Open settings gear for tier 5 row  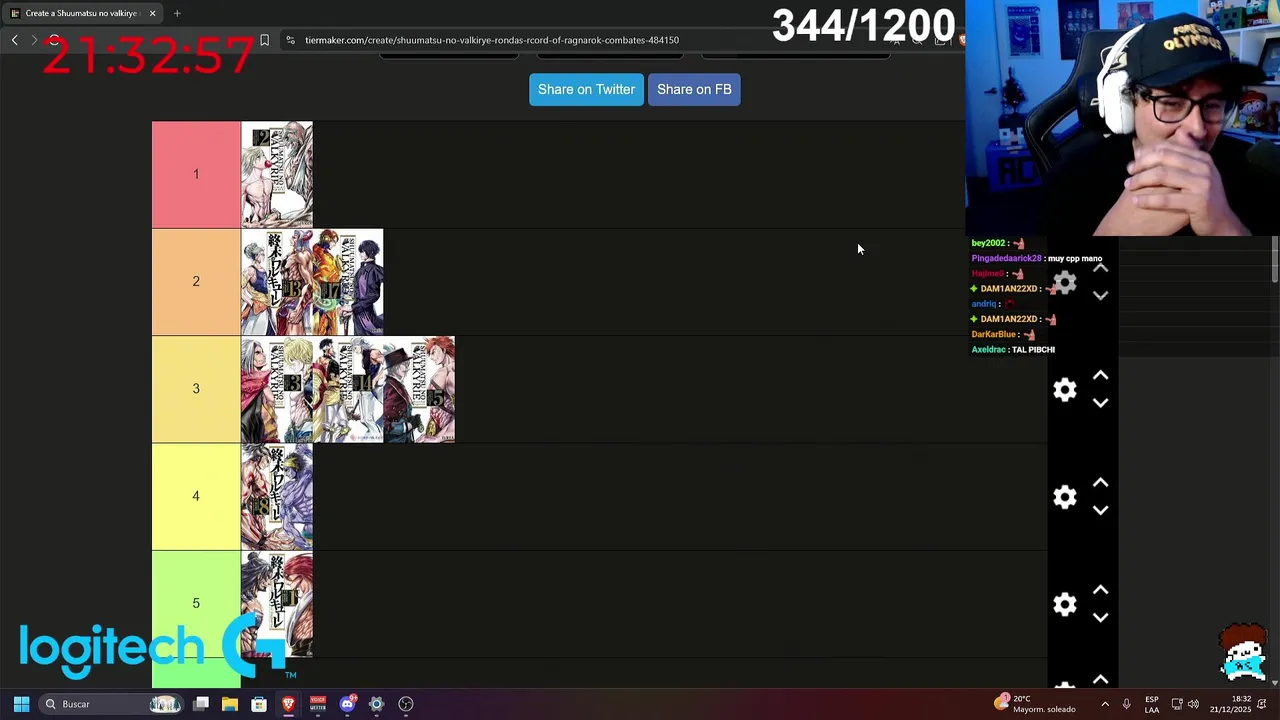(x=1065, y=604)
